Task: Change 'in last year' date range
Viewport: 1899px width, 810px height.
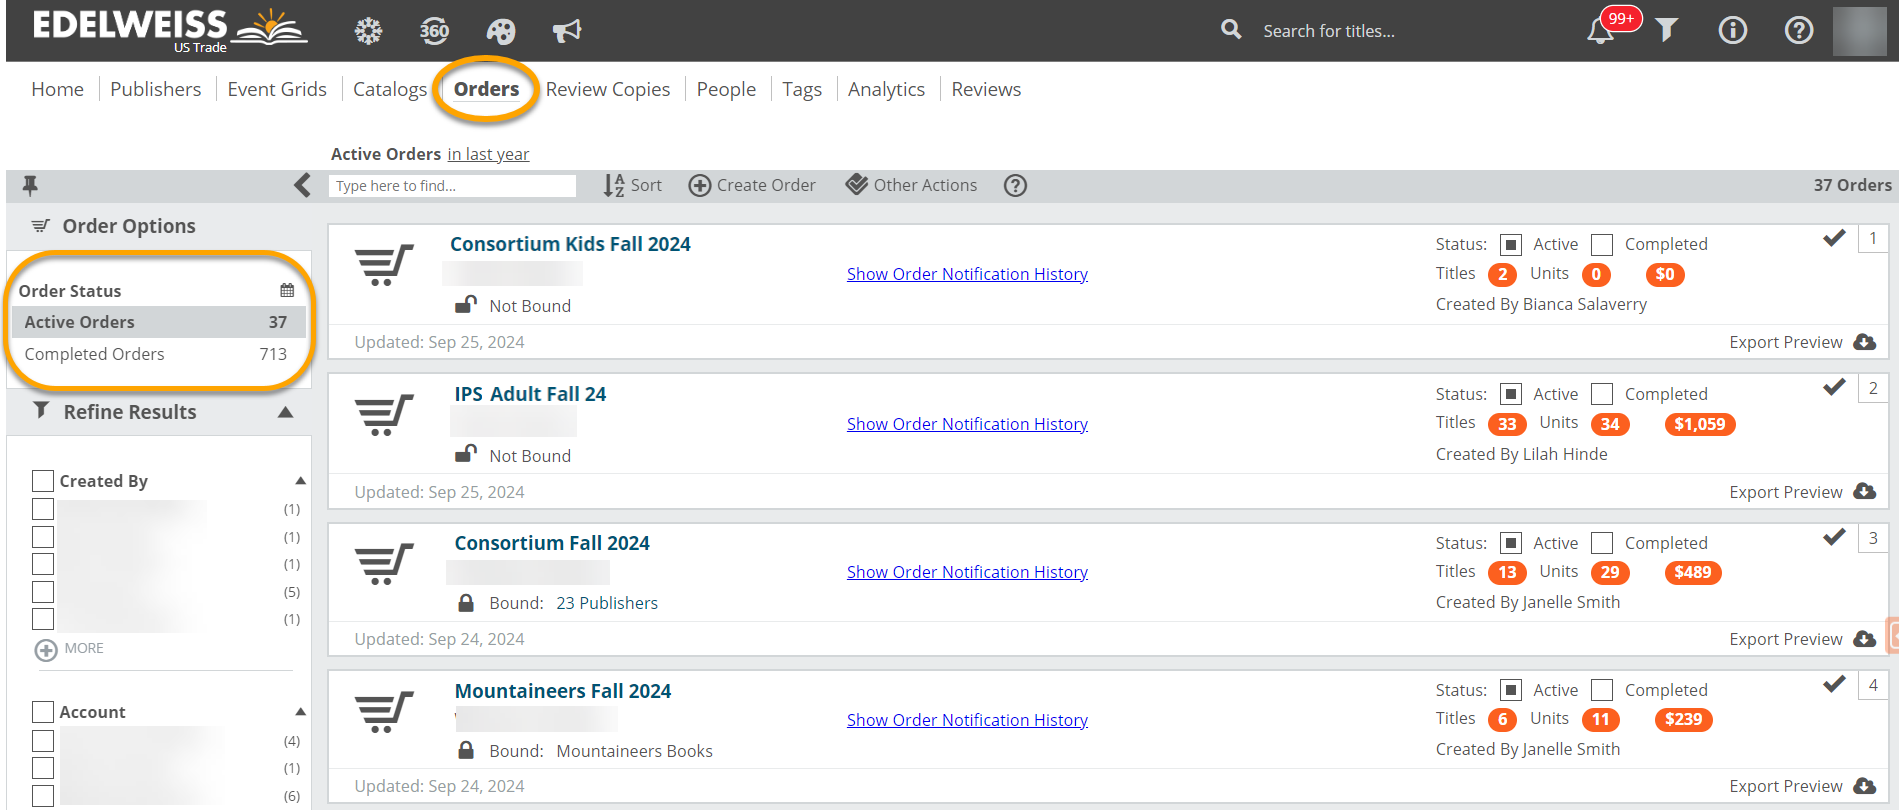Action: point(488,154)
